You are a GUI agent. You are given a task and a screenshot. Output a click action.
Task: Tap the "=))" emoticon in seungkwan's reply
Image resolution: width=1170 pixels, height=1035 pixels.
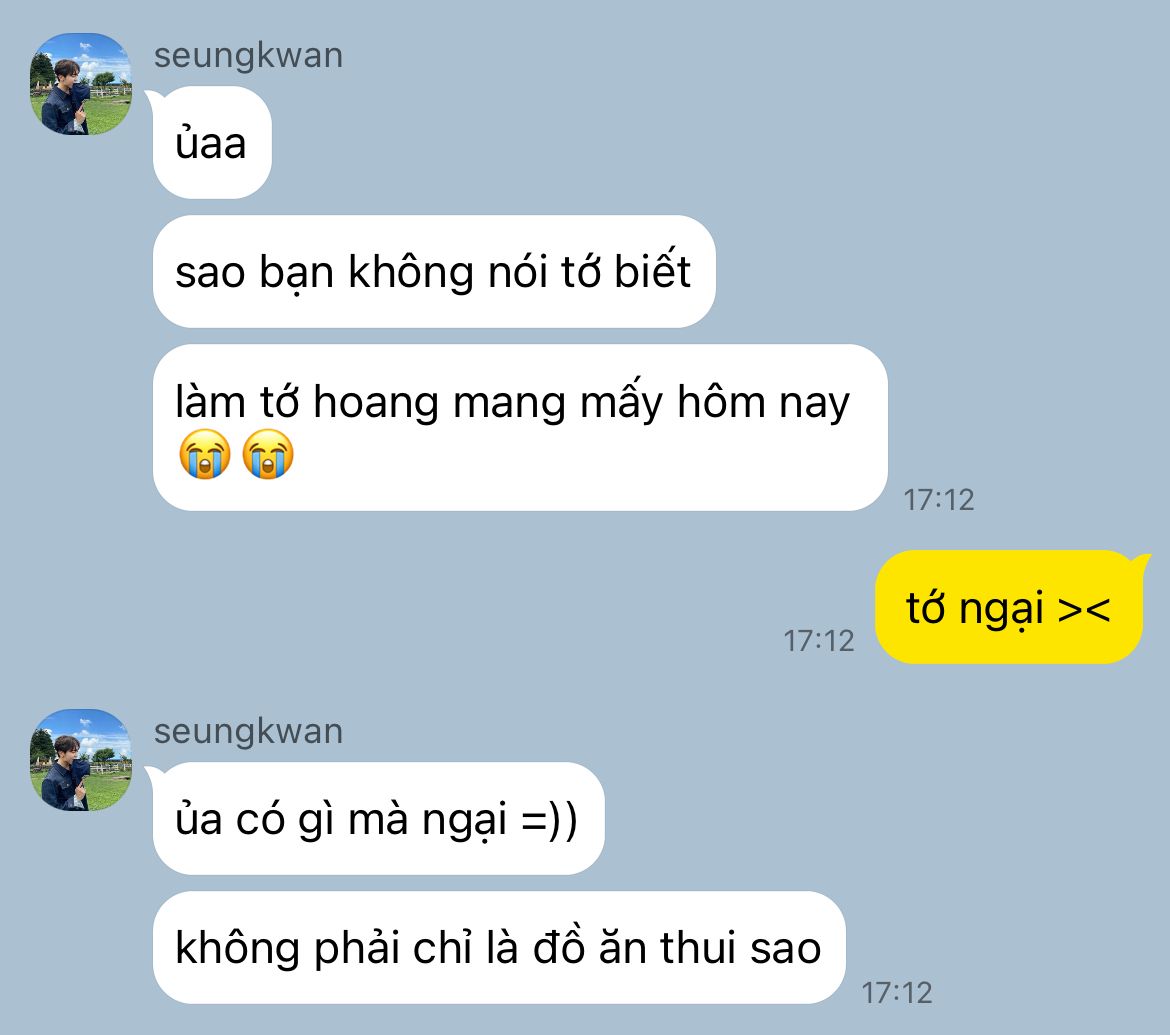[549, 820]
